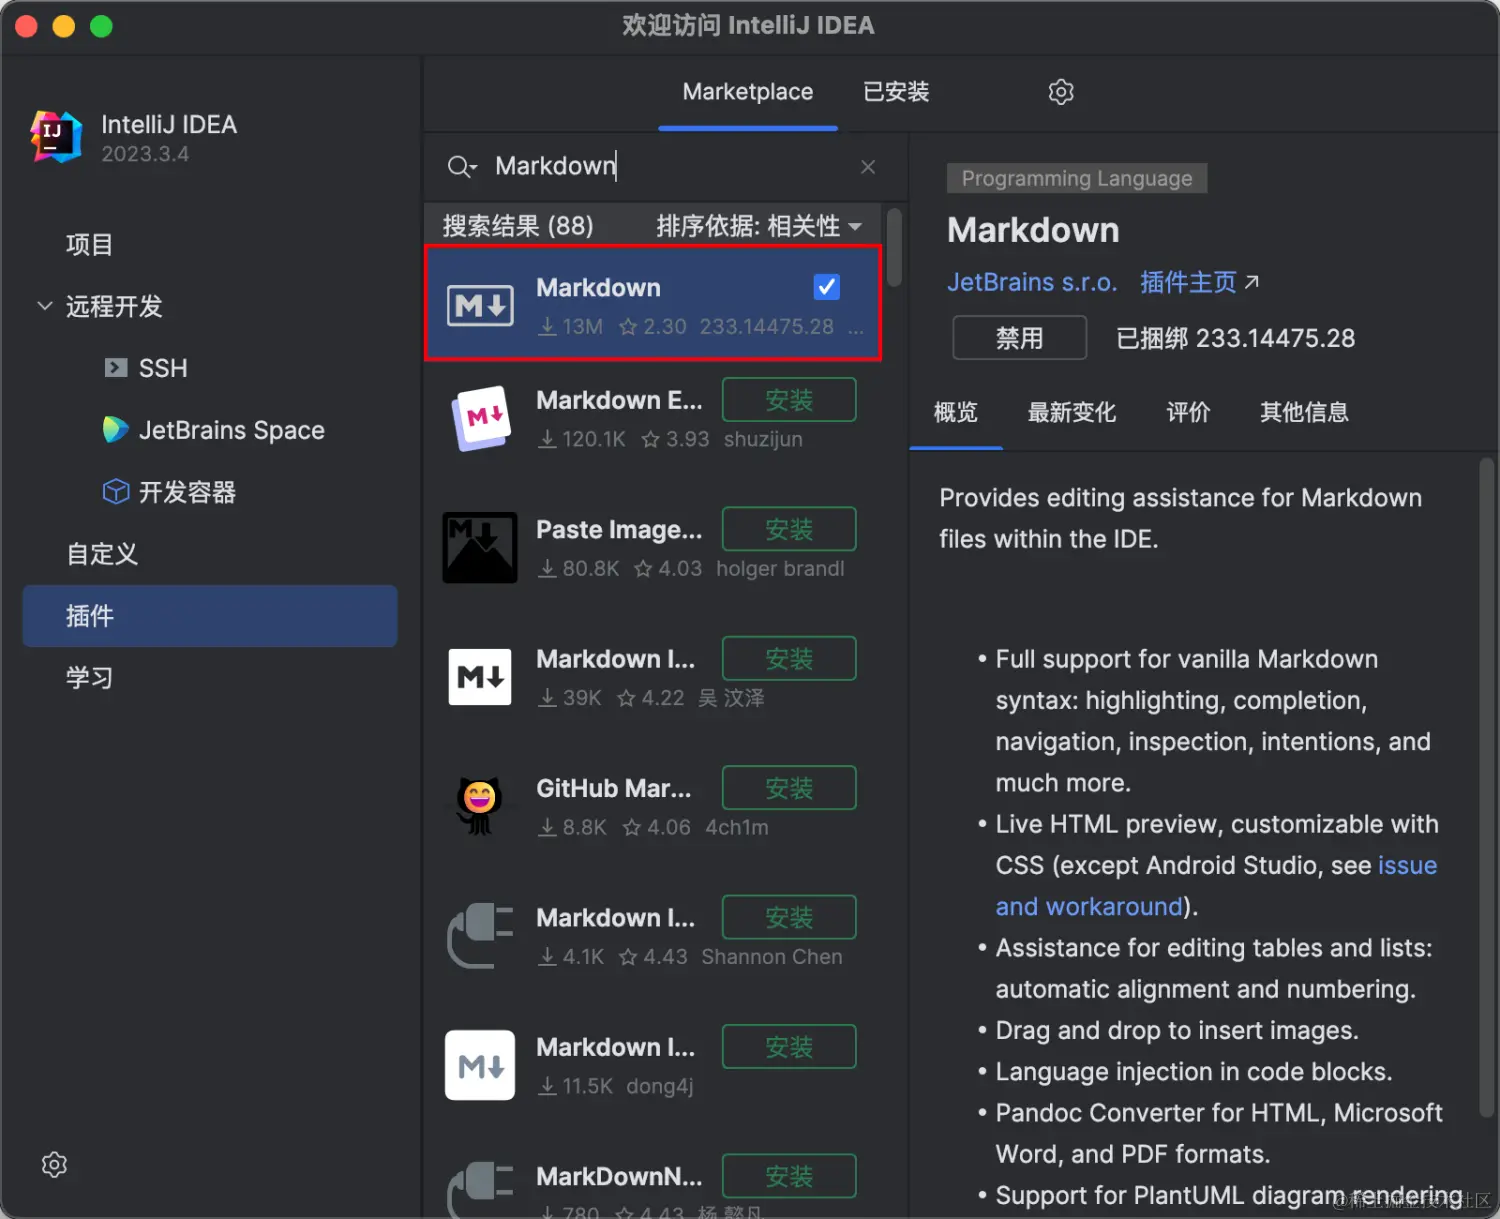Click the GitHub Markdown octocat icon
Image resolution: width=1500 pixels, height=1219 pixels.
[479, 806]
